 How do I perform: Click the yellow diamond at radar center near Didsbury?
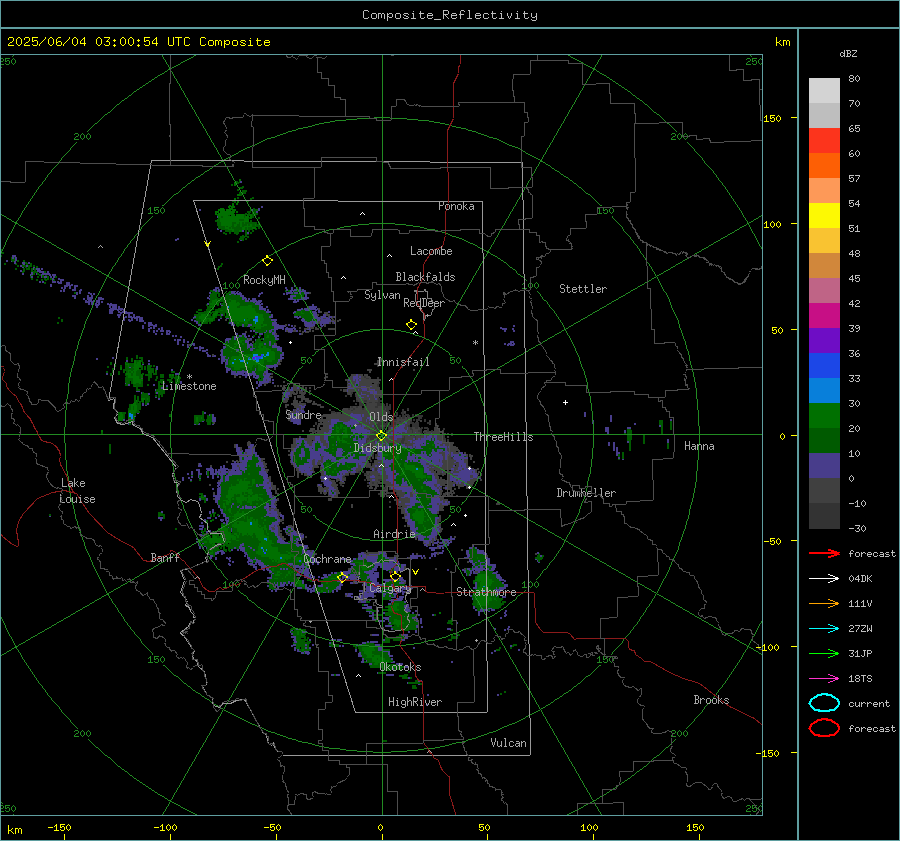click(x=381, y=436)
